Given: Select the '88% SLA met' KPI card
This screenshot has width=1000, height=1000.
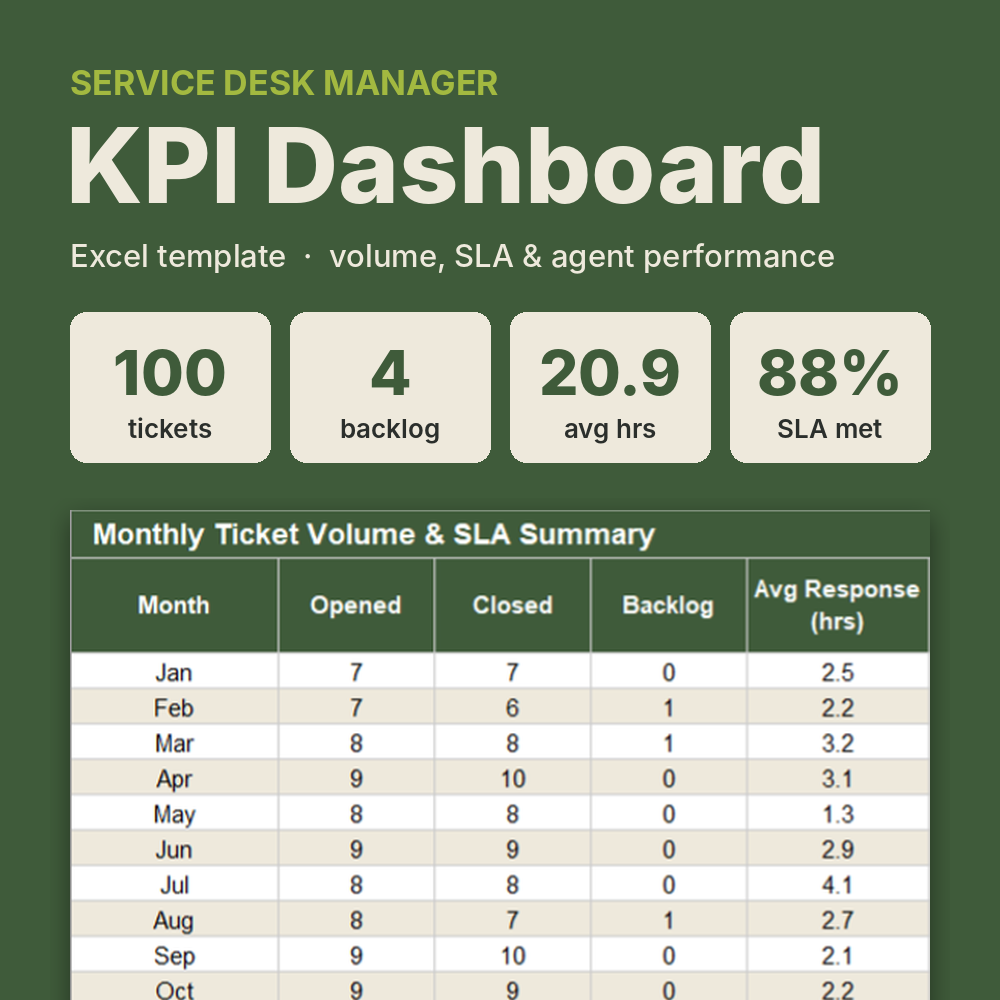Looking at the screenshot, I should coord(830,387).
